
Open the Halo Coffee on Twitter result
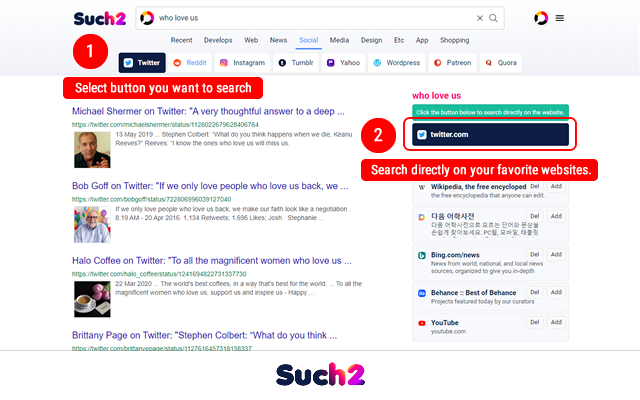pos(211,260)
